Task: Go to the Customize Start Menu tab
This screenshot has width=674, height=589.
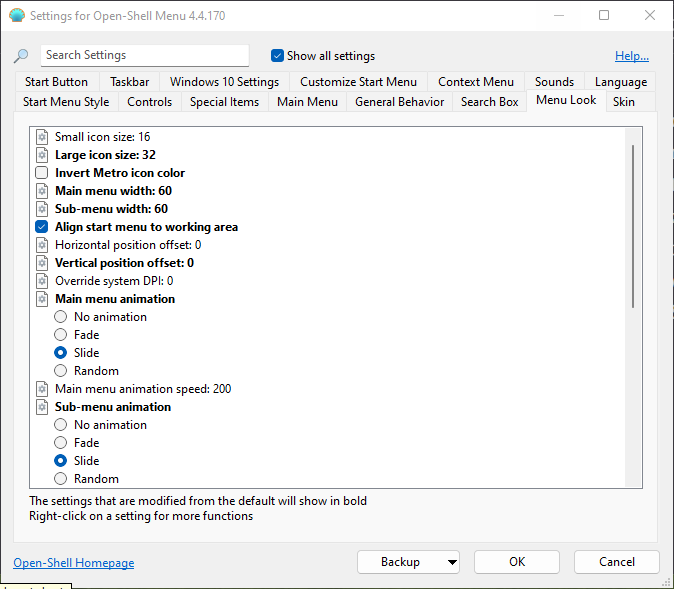Action: (358, 82)
